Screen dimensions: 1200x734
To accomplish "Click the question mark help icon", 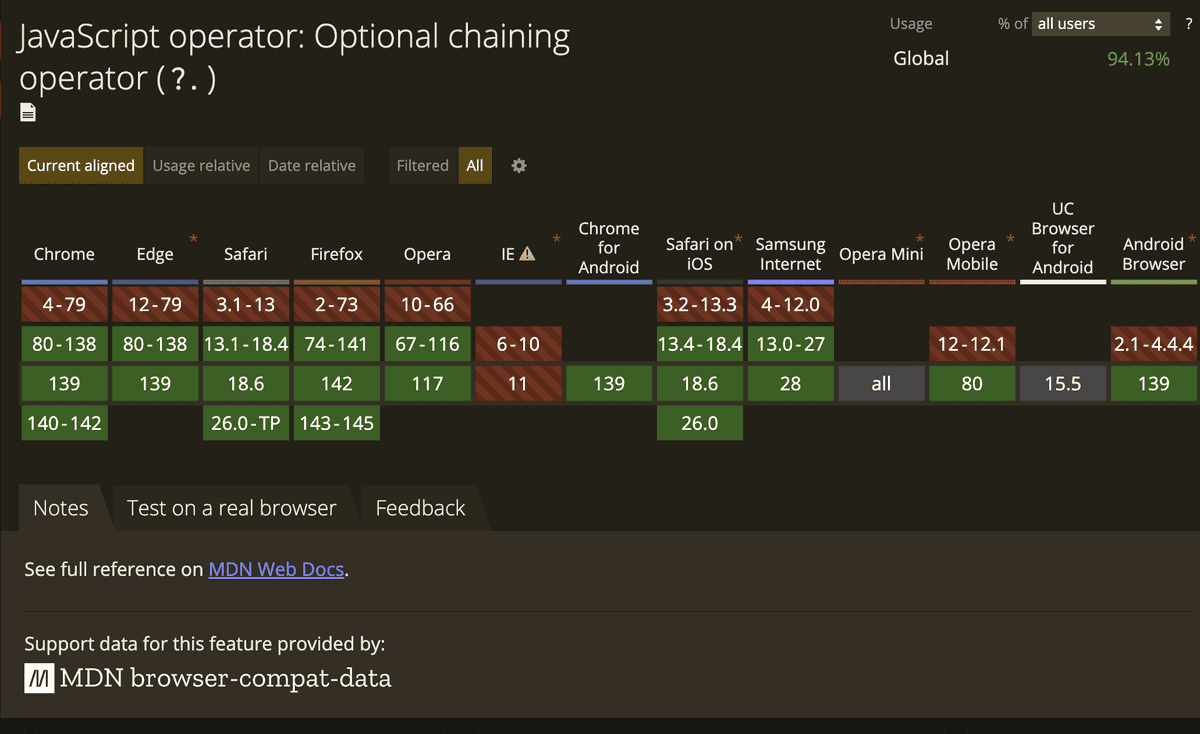I will [1188, 24].
